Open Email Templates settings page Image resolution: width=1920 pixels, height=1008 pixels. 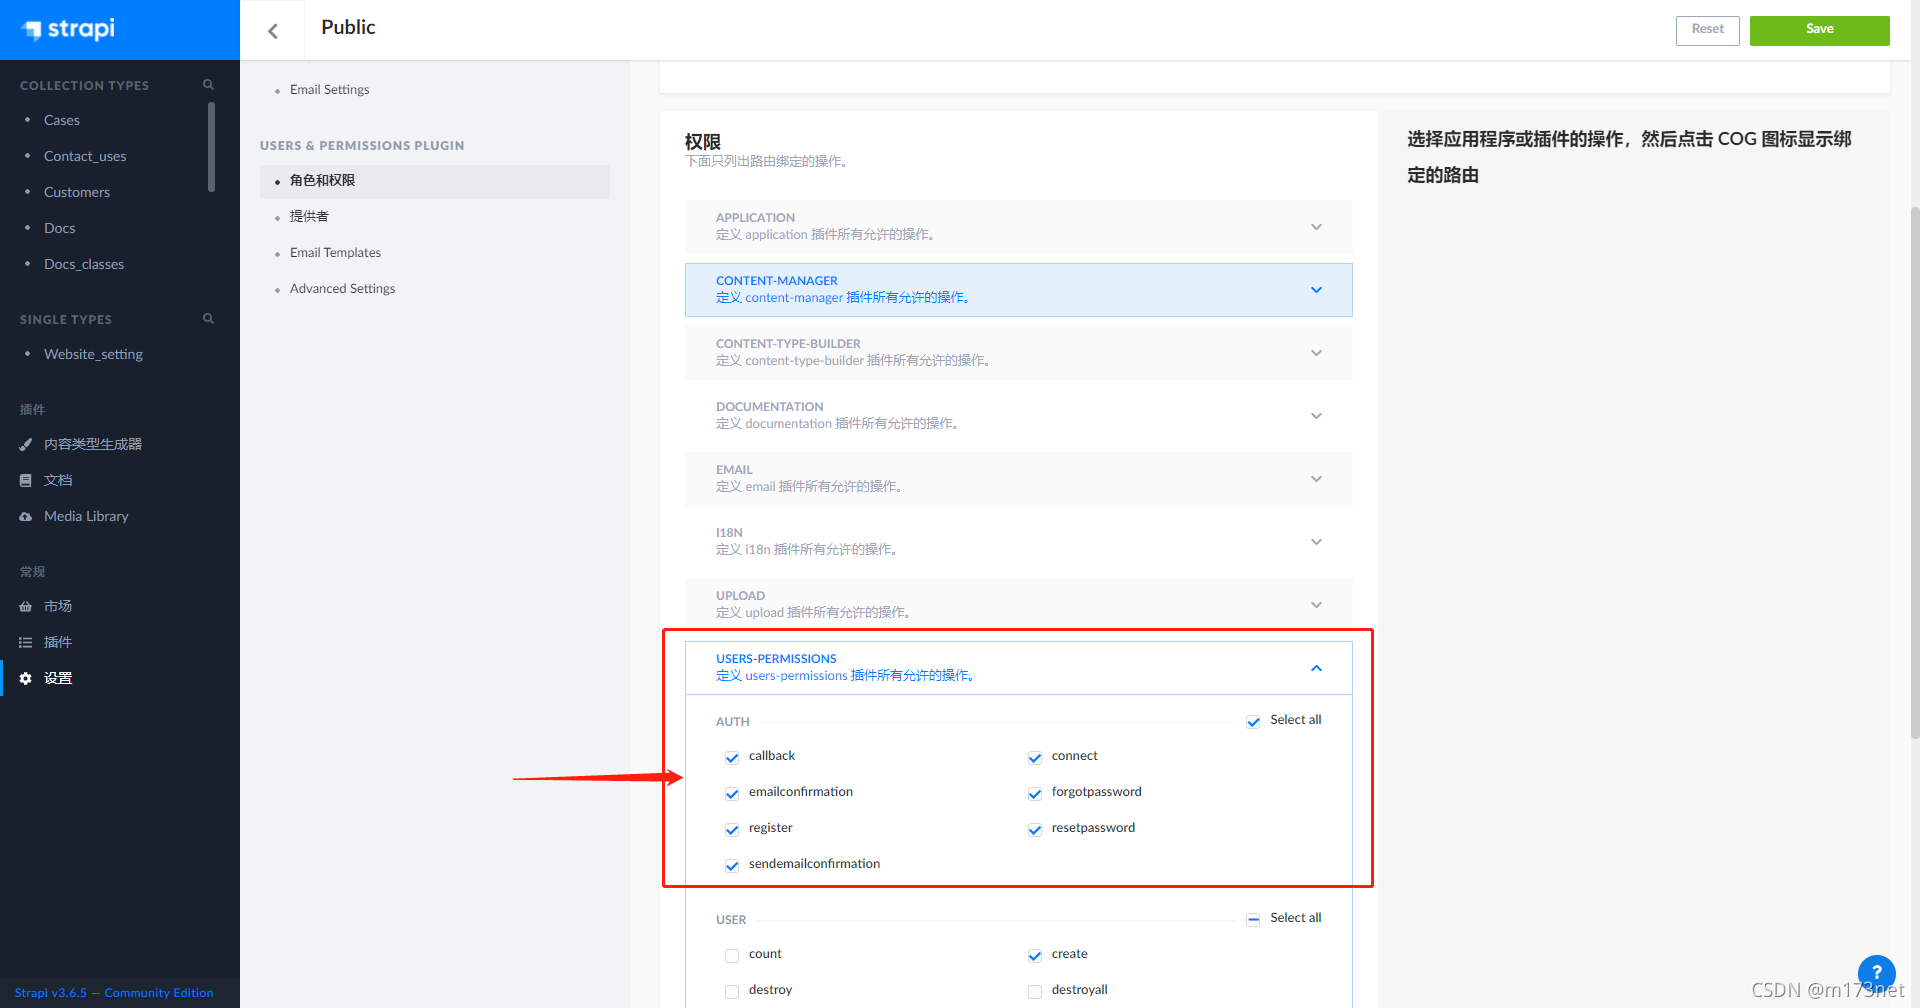335,252
